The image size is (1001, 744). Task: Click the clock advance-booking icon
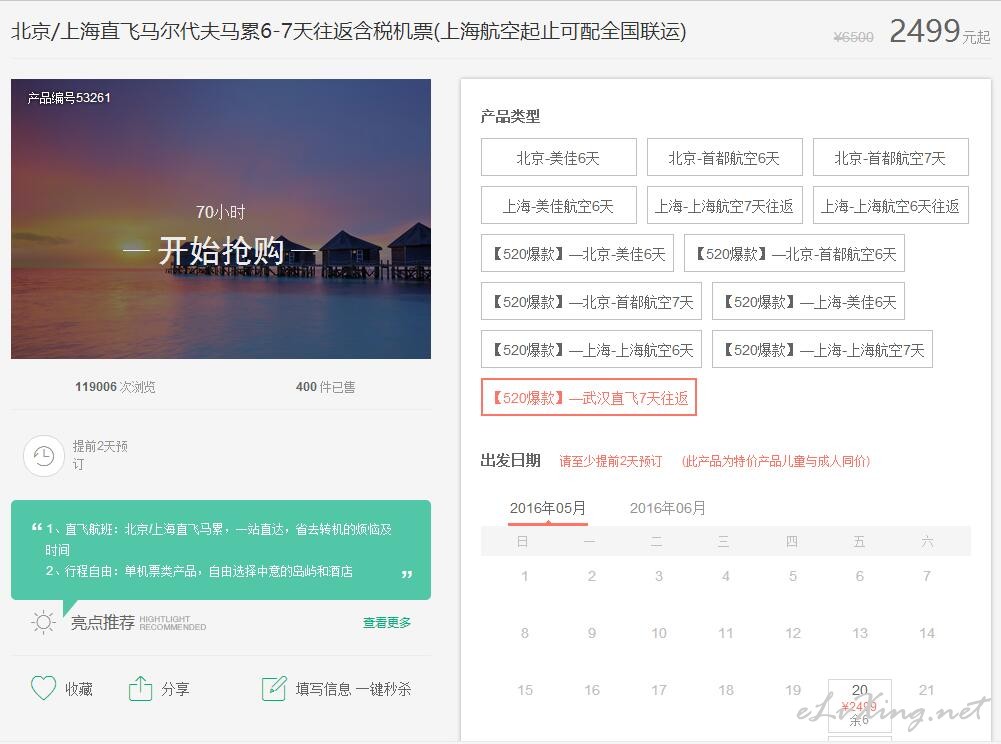pyautogui.click(x=44, y=456)
